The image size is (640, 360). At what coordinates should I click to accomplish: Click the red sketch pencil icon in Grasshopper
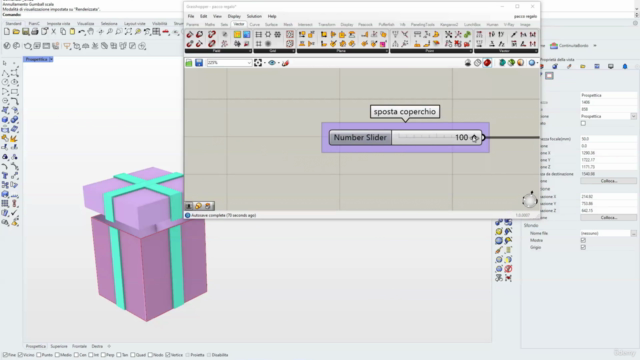pos(285,63)
